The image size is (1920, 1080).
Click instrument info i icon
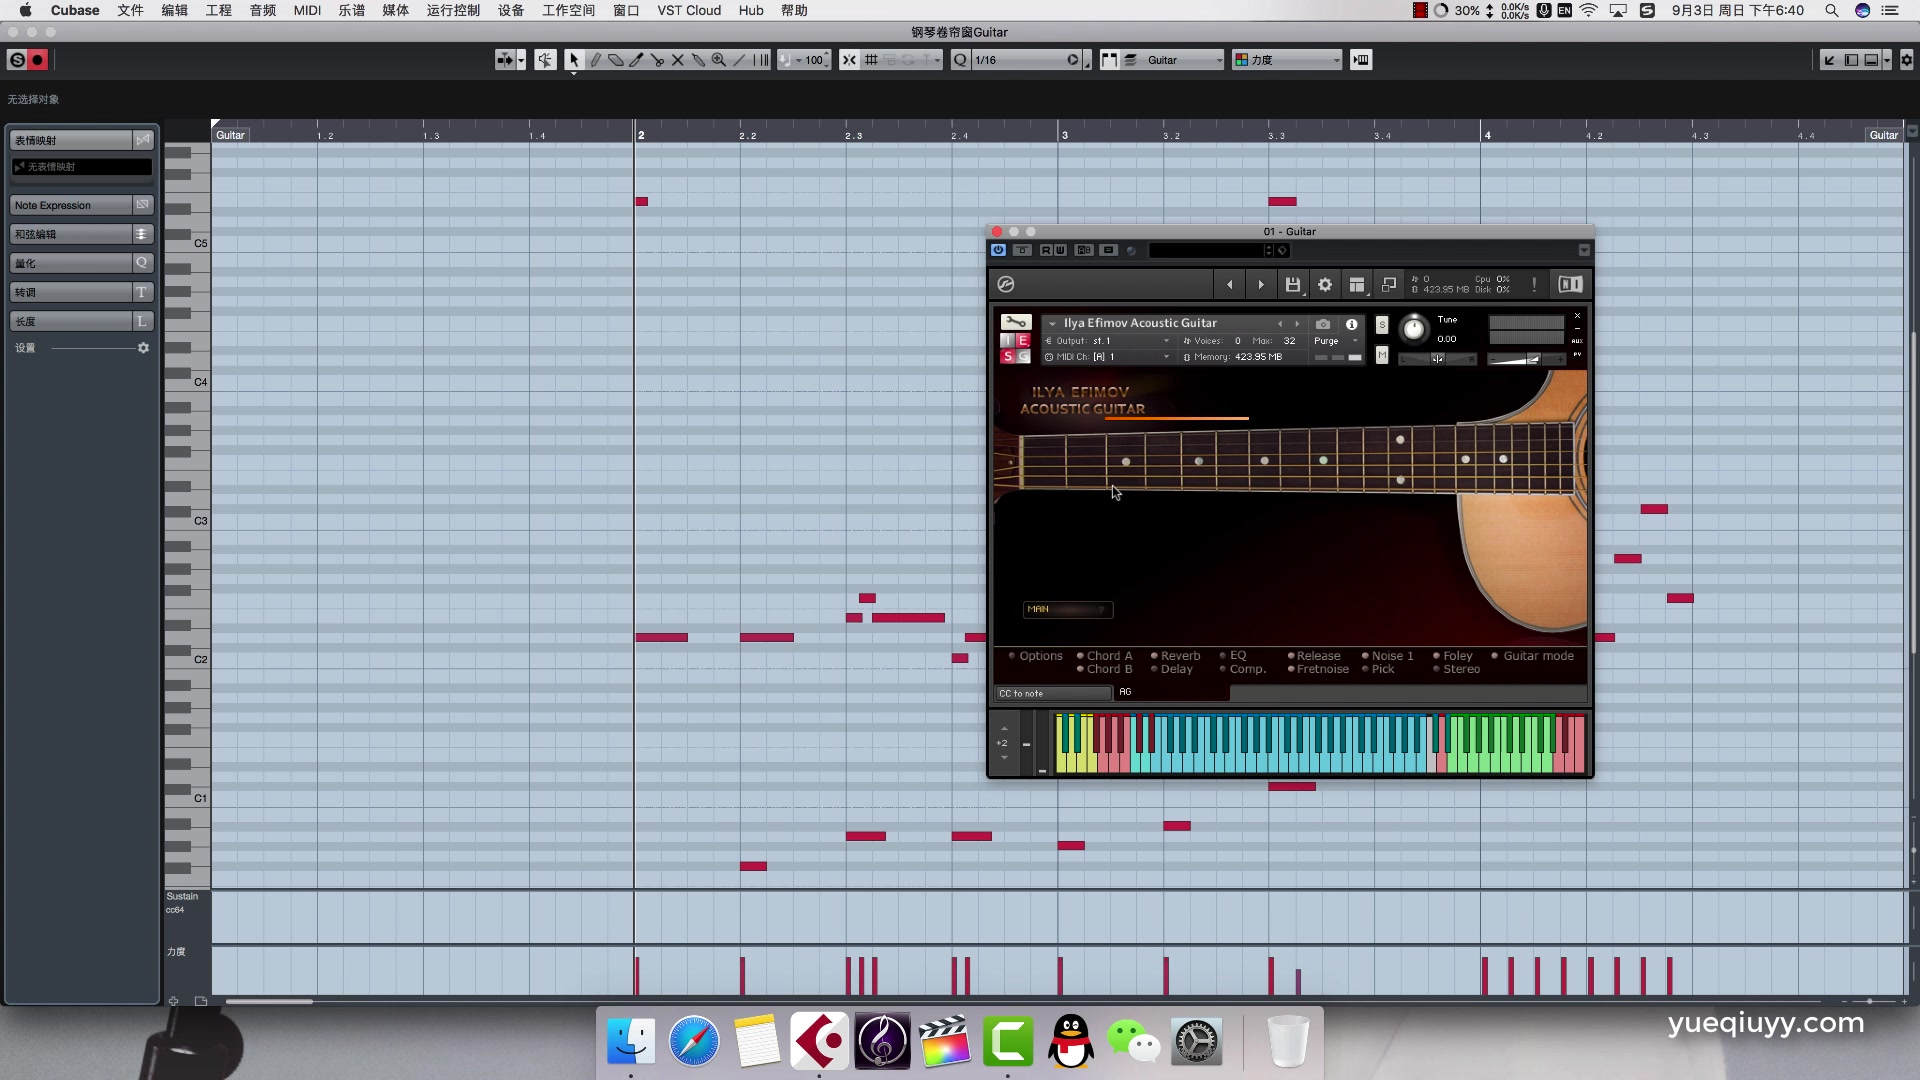(1352, 324)
